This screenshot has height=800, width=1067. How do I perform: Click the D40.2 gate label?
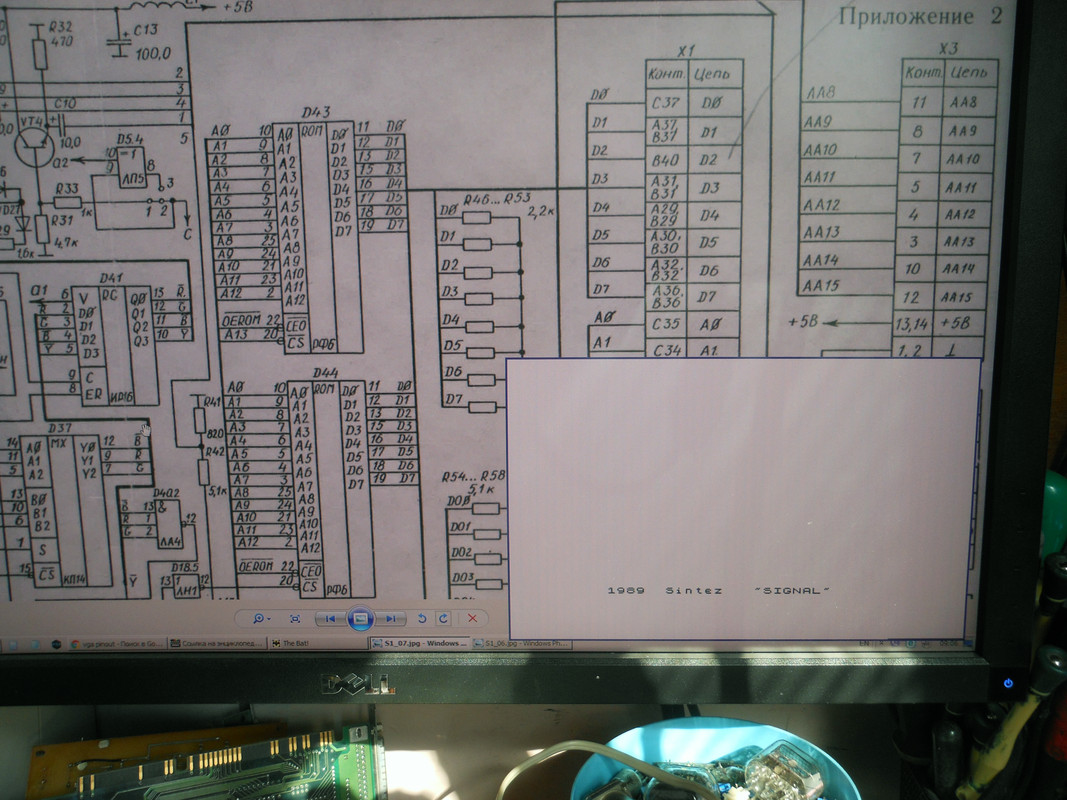[x=166, y=493]
